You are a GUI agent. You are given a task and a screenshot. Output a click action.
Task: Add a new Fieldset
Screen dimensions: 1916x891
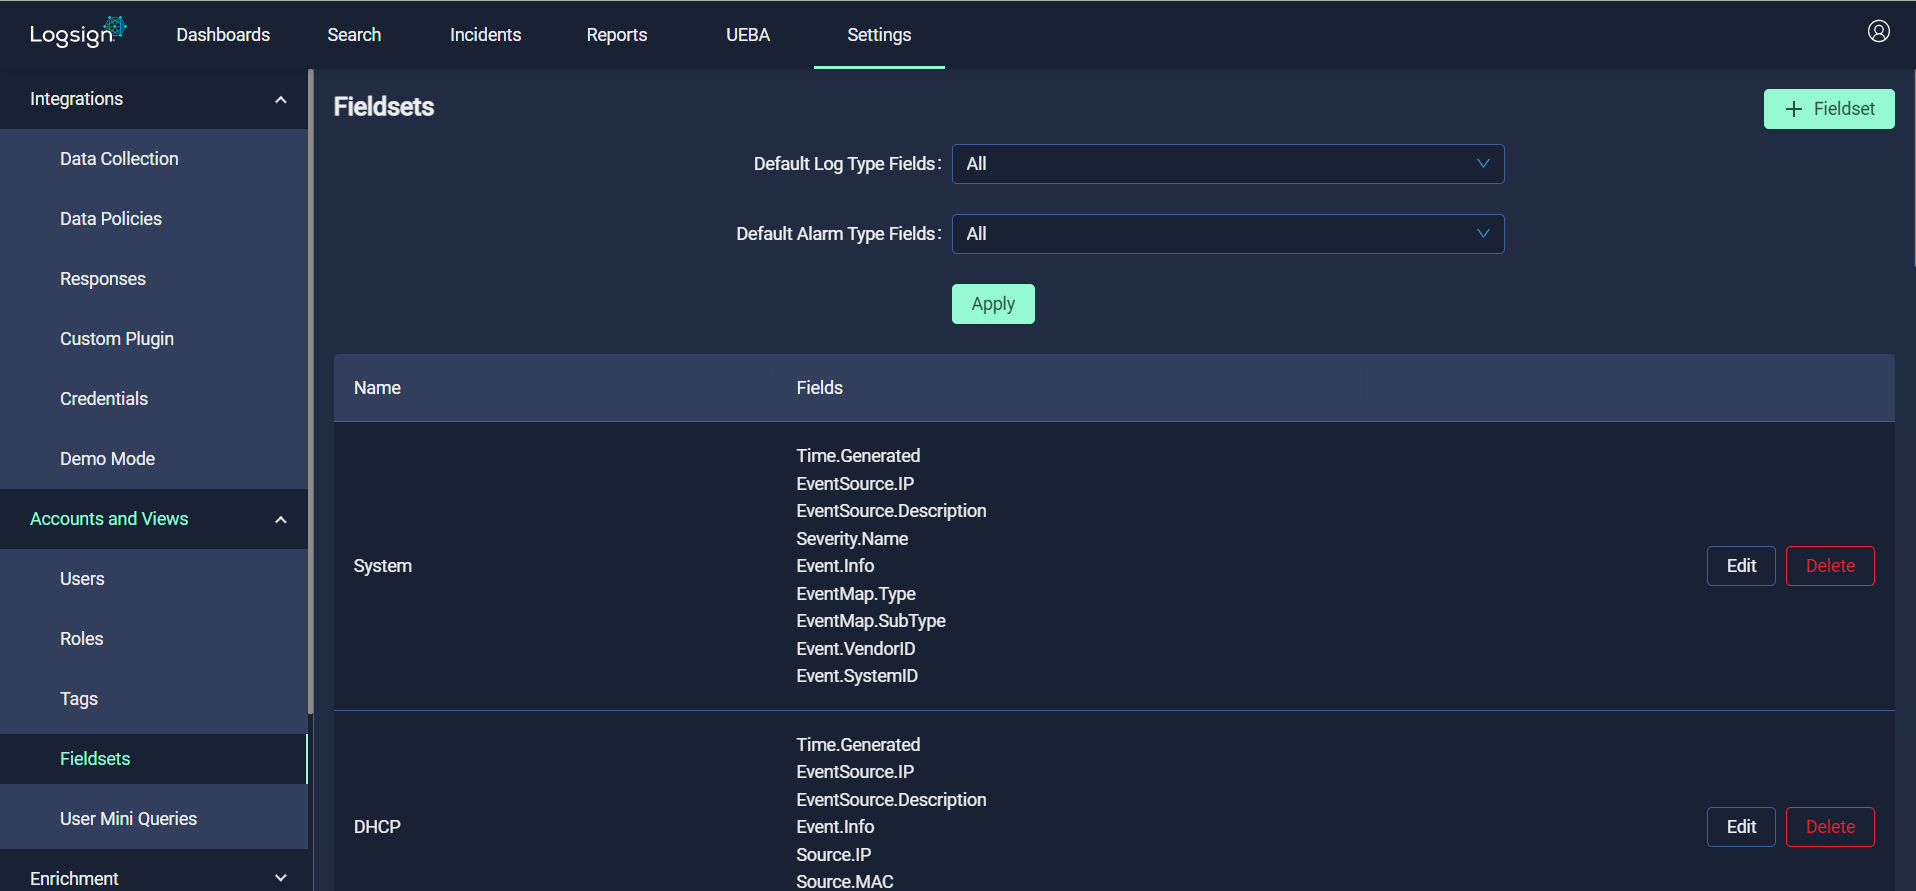tap(1829, 109)
